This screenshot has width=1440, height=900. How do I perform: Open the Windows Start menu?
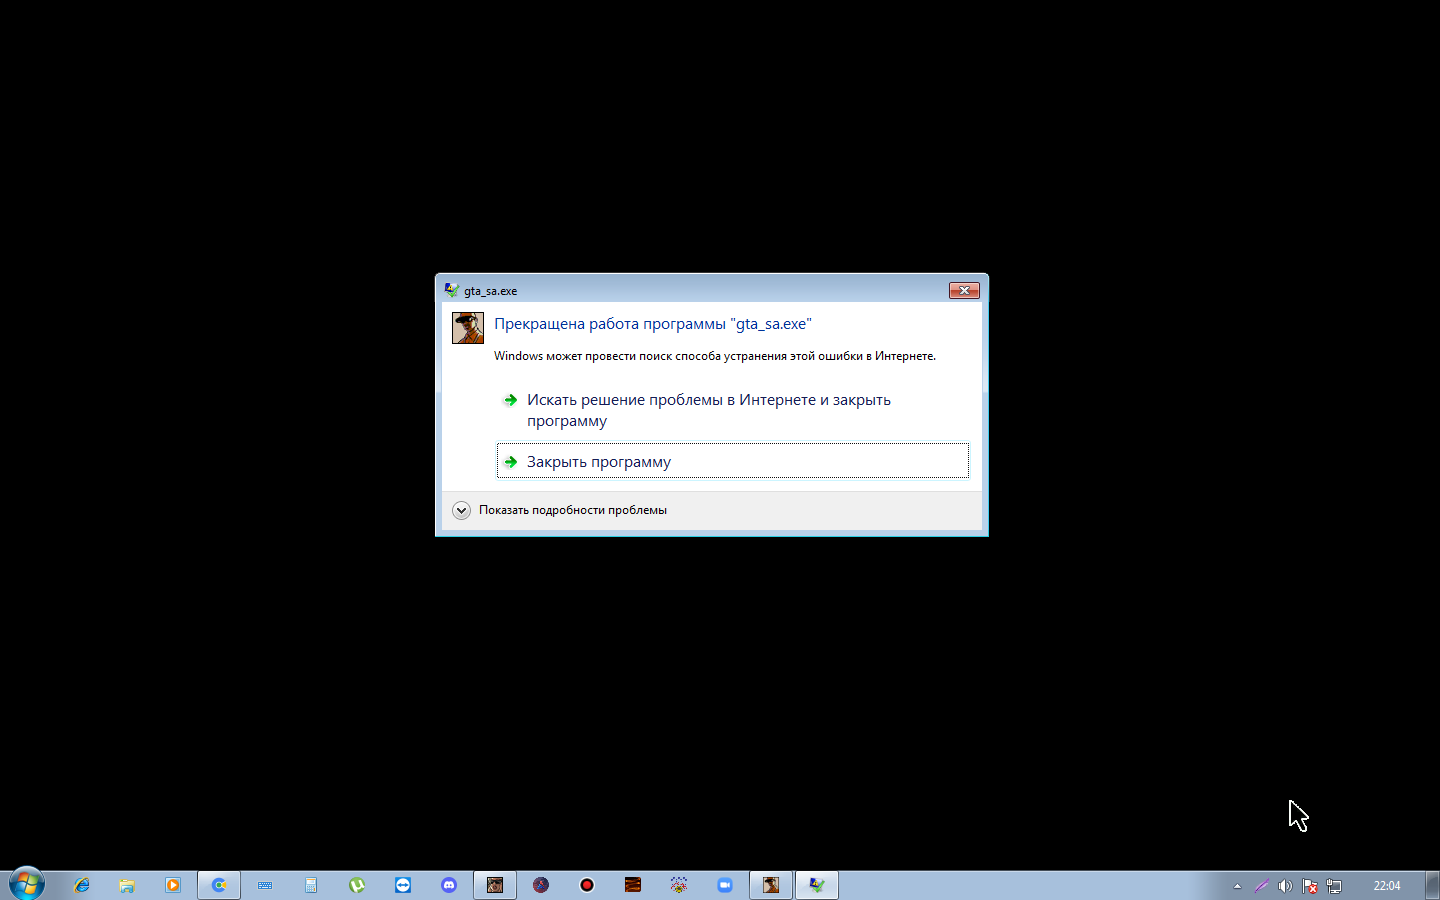[27, 884]
